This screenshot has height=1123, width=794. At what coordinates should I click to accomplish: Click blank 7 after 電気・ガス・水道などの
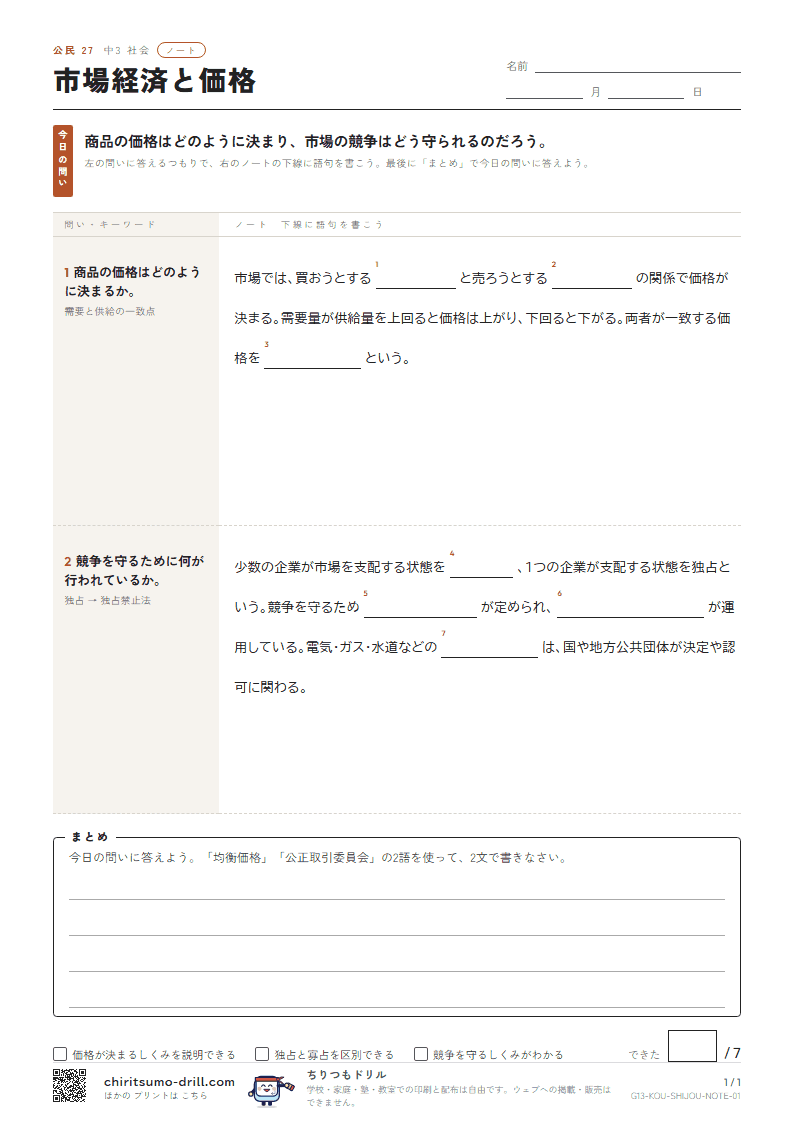[x=489, y=647]
